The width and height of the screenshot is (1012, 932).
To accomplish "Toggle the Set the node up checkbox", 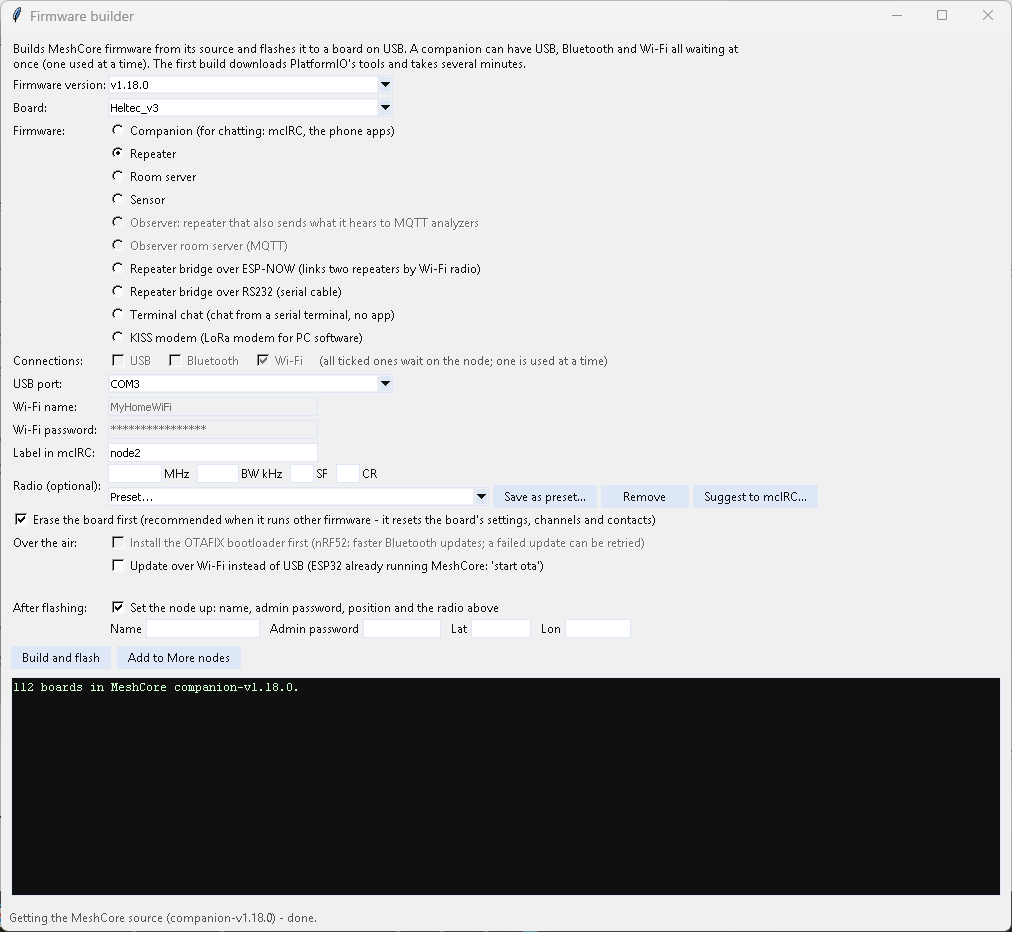I will click(x=118, y=607).
